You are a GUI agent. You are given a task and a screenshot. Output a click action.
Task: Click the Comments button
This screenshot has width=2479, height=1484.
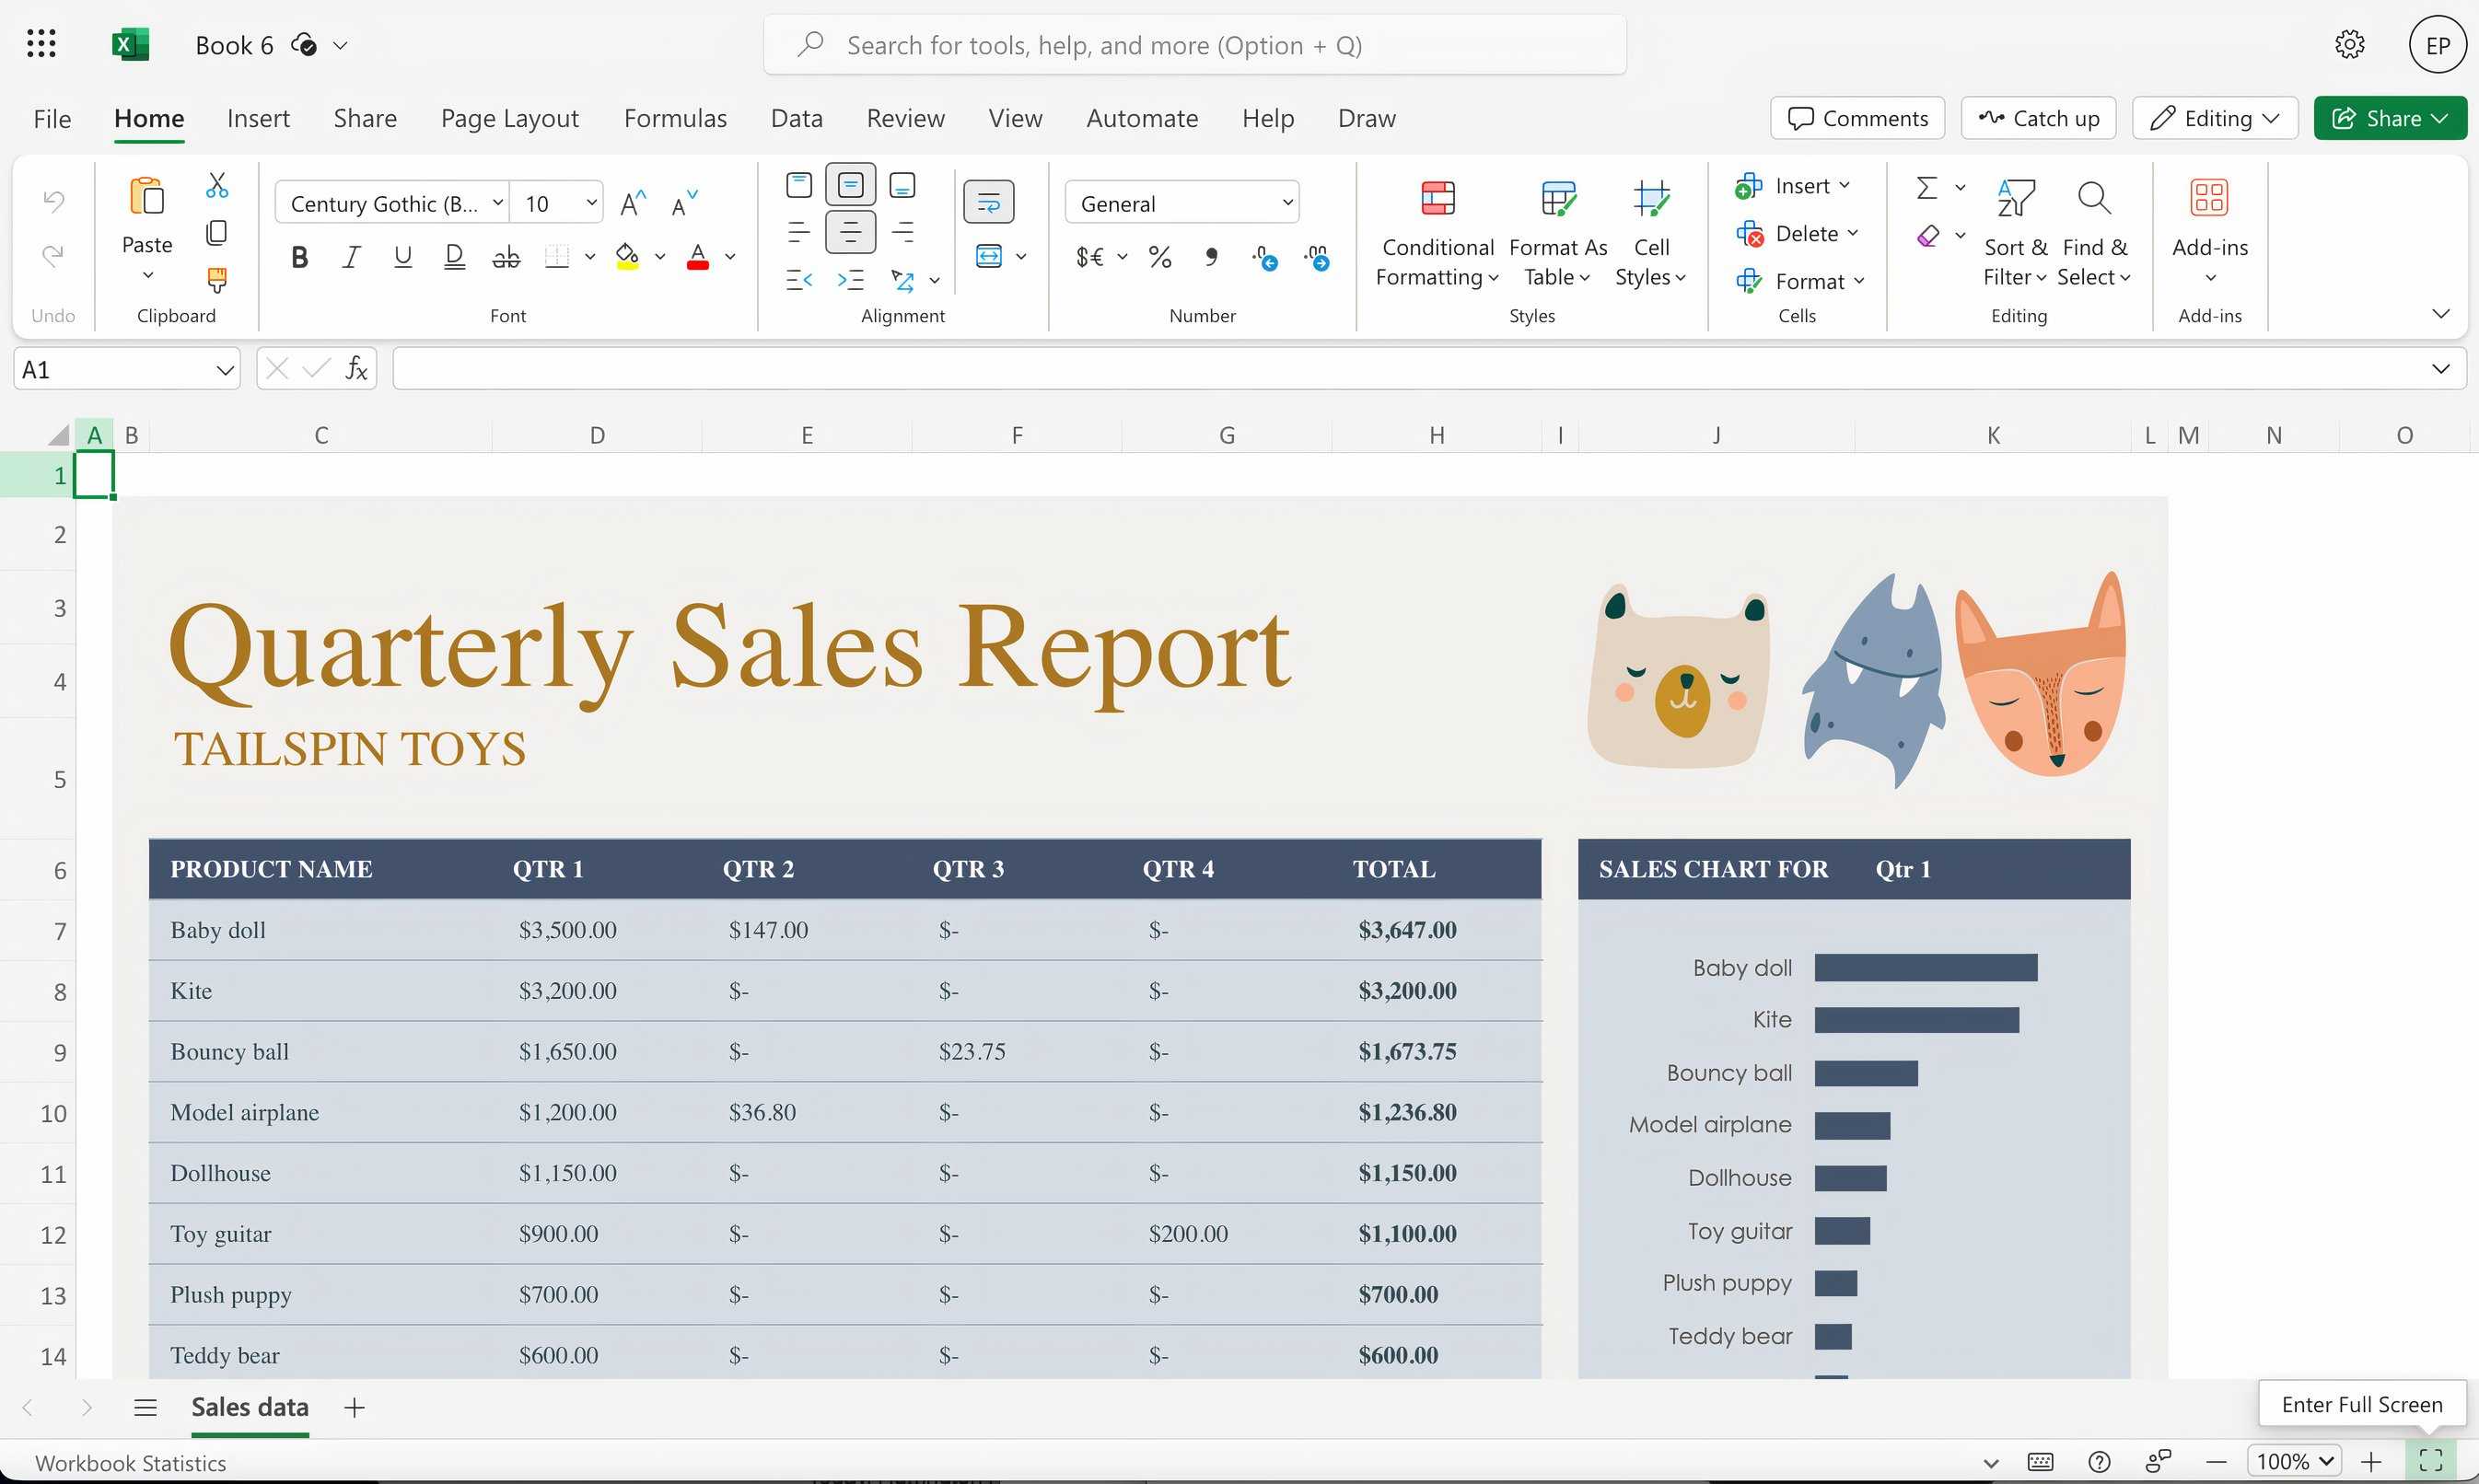1857,118
